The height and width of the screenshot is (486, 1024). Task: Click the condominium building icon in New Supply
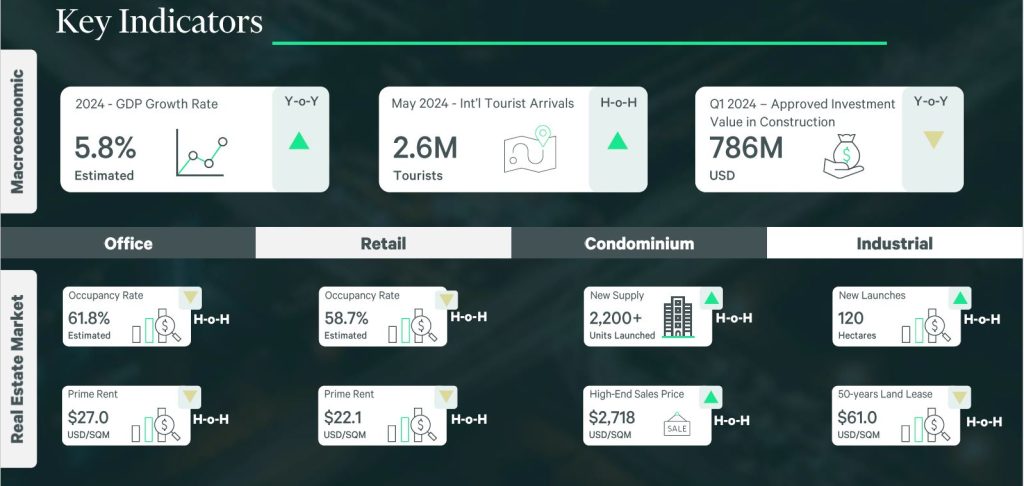(679, 318)
